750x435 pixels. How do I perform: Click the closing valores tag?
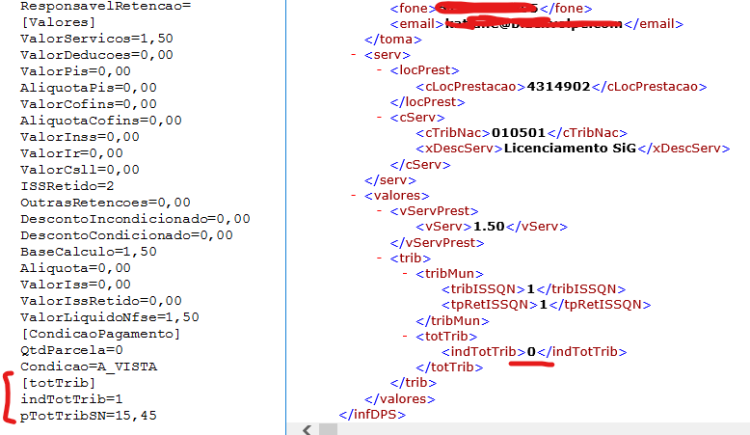[x=400, y=399]
